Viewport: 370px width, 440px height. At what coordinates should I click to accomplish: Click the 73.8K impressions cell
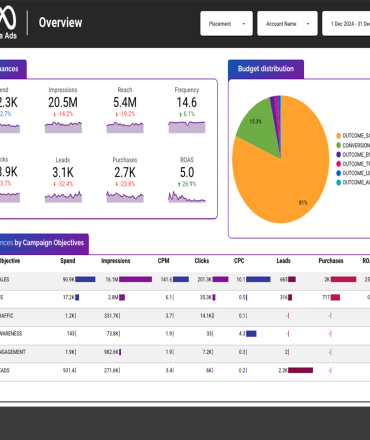(x=113, y=334)
